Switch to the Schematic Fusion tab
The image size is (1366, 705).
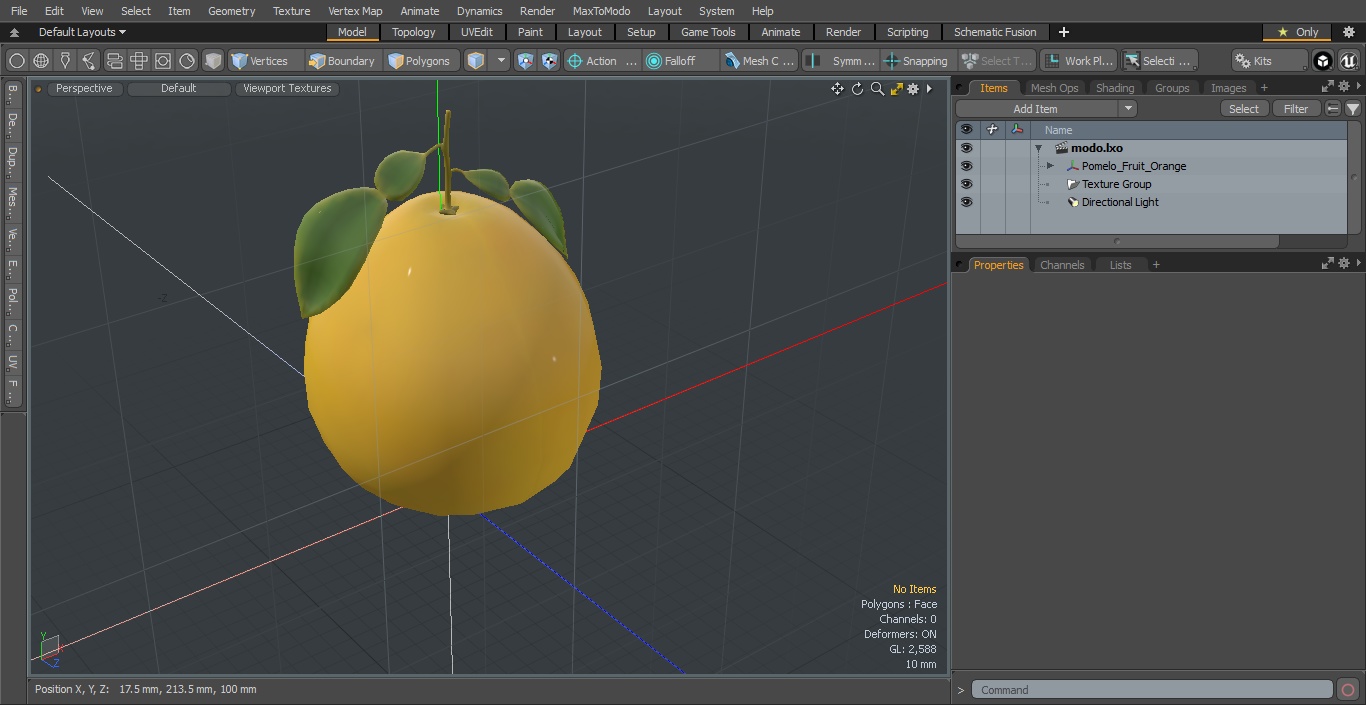995,32
